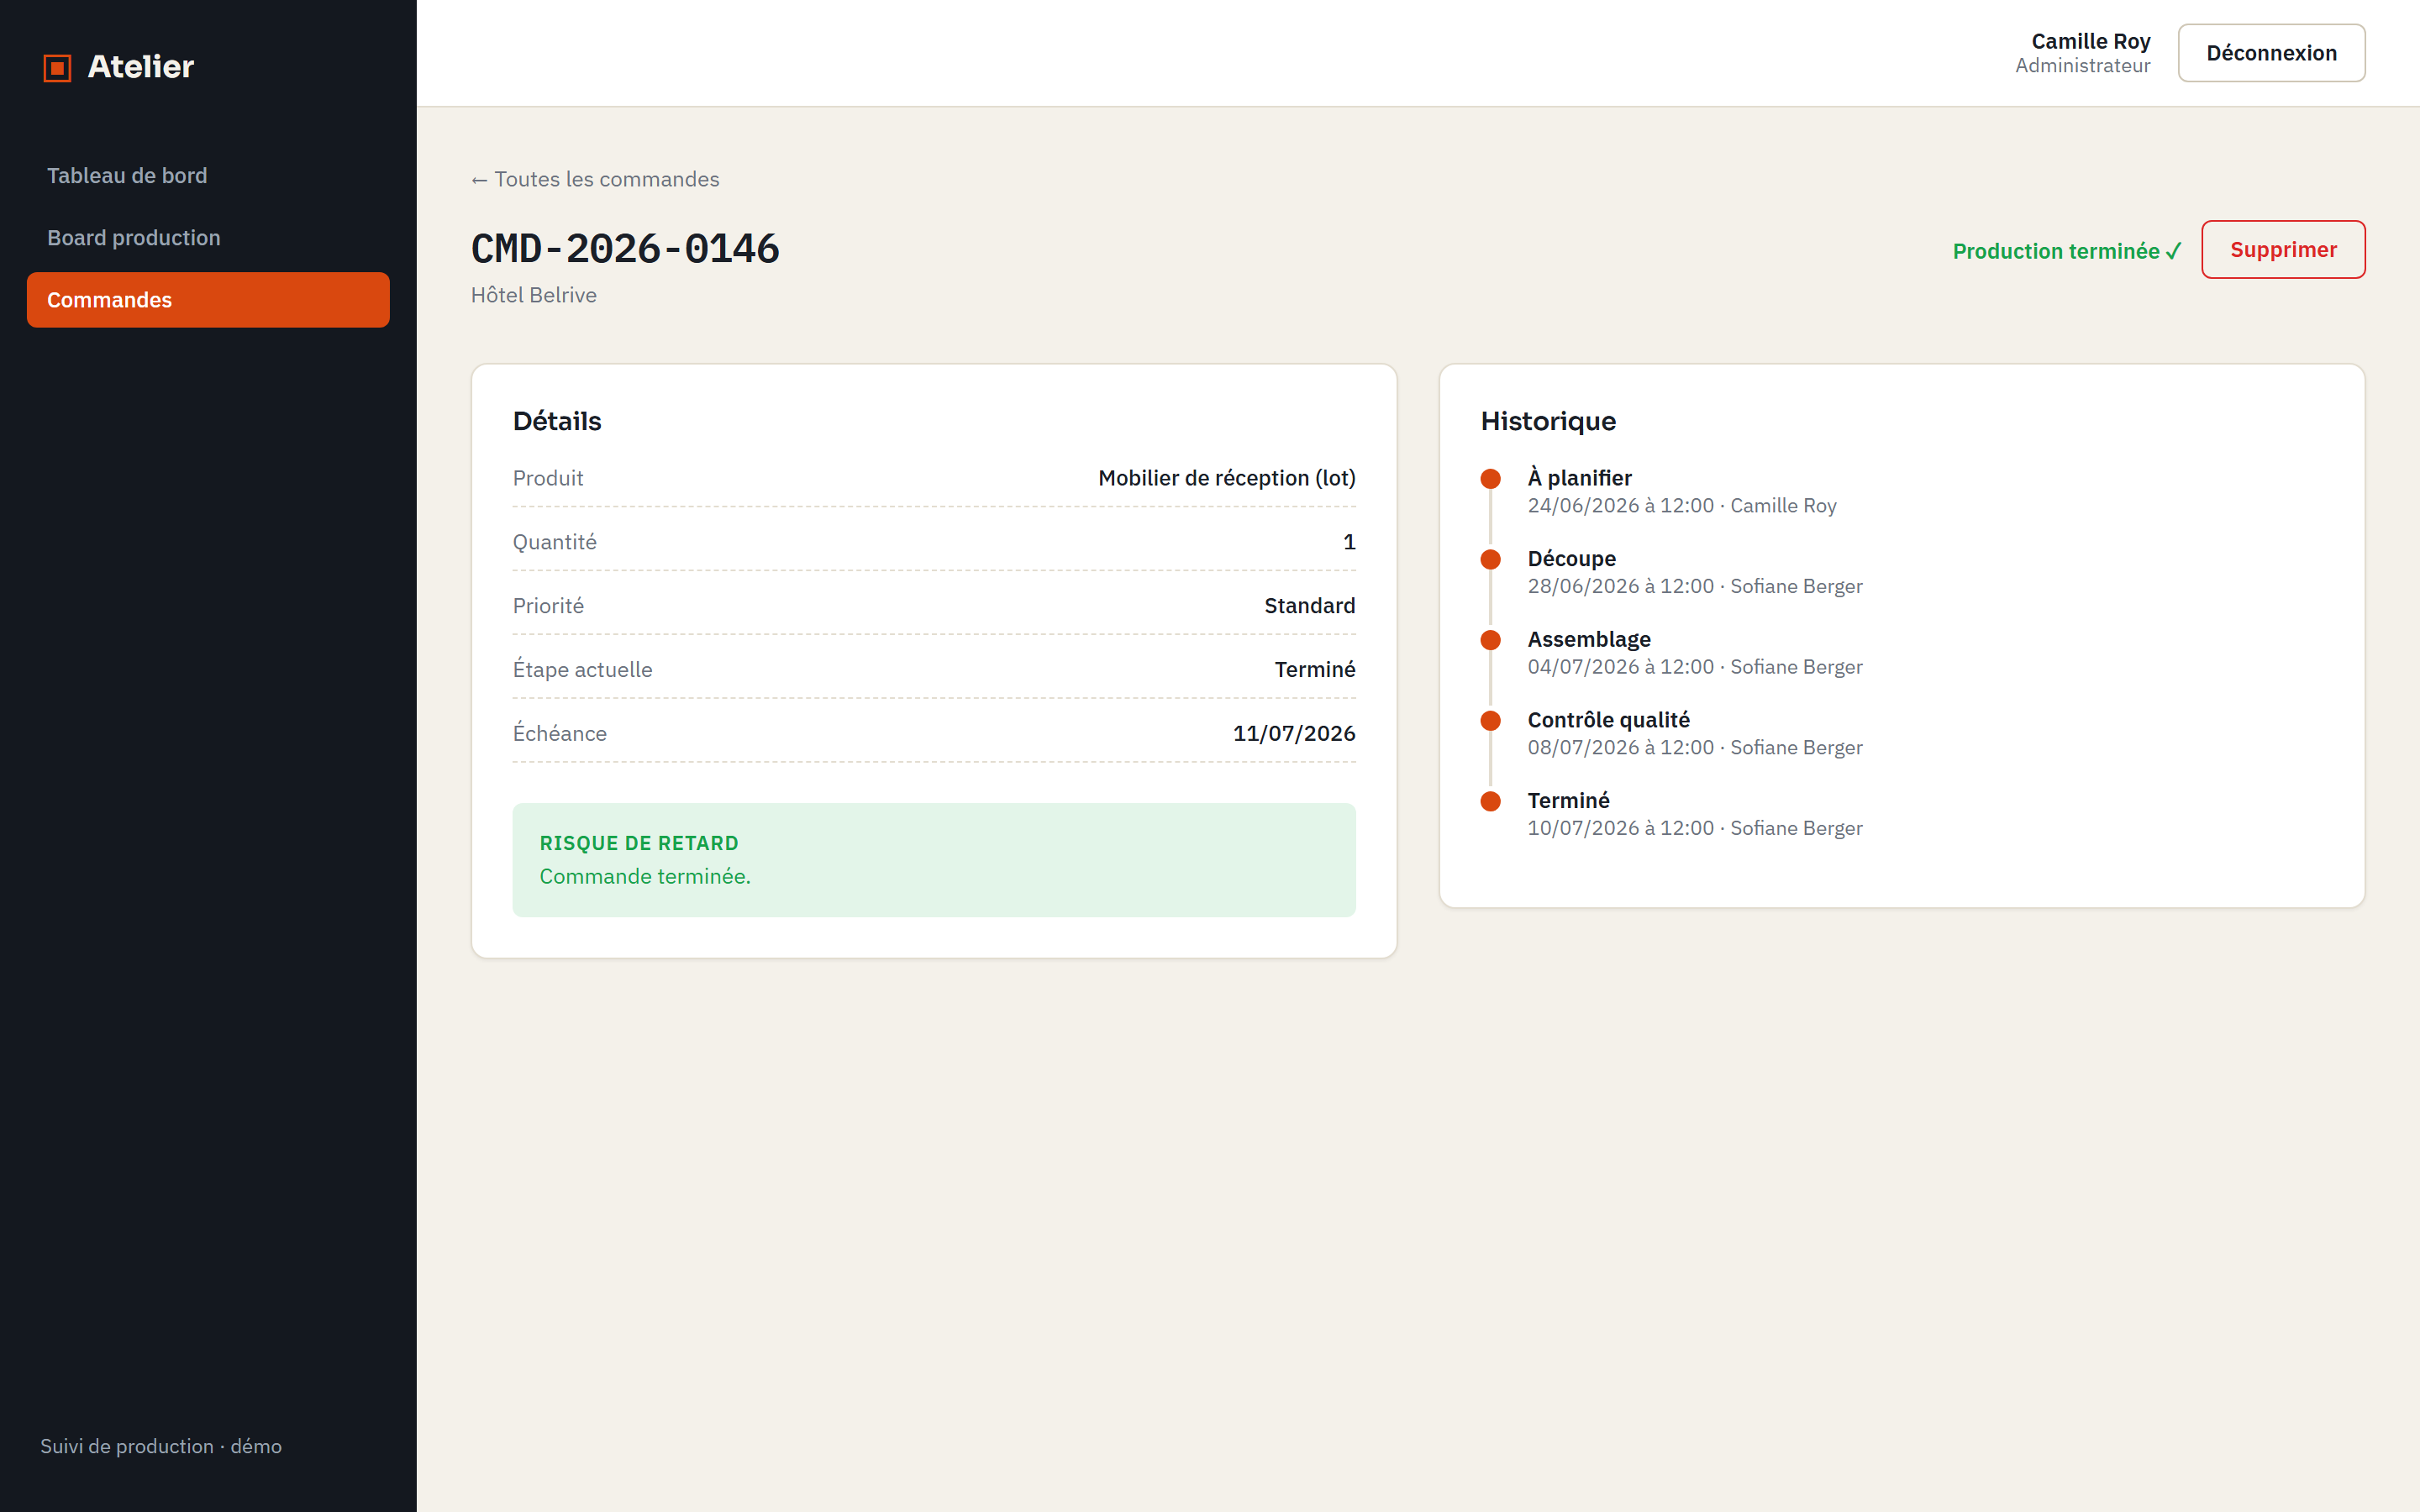This screenshot has width=2420, height=1512.
Task: Click the 08/07/2026 Sofiane Berger entry
Action: click(x=1694, y=748)
